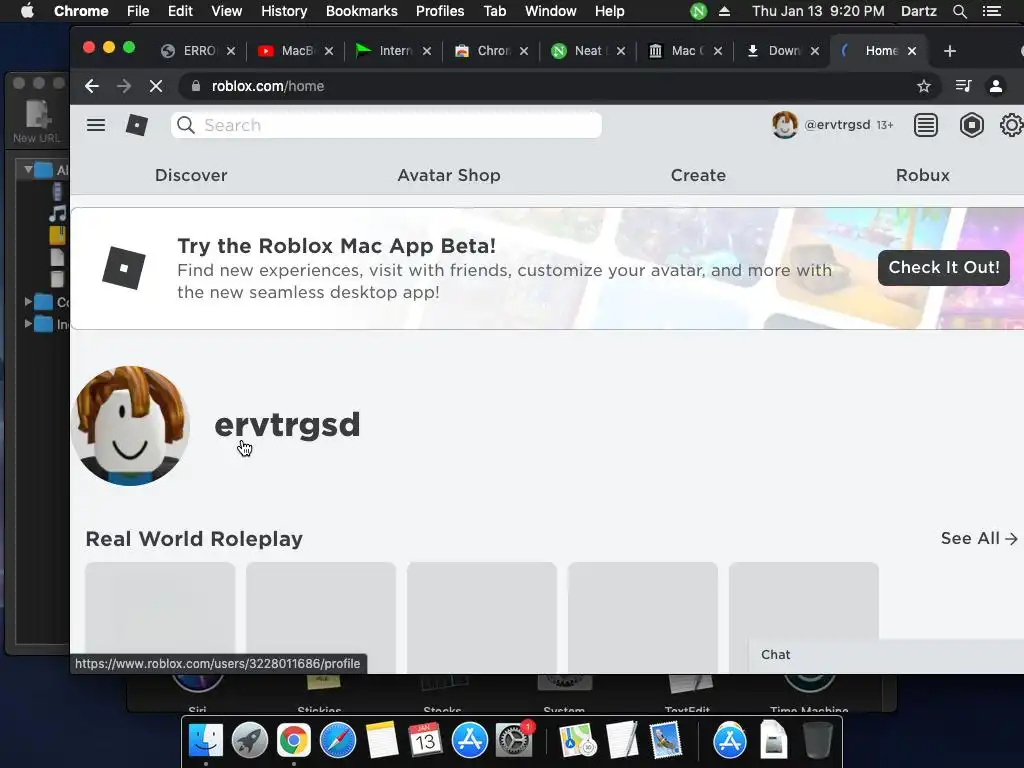Click See All for Real World Roleplay
Screen dimensions: 1024x768
pyautogui.click(x=979, y=538)
